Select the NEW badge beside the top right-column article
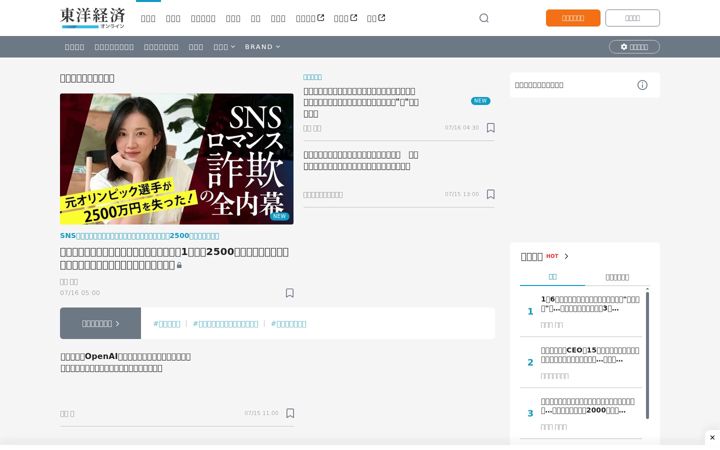The width and height of the screenshot is (720, 450). (480, 101)
